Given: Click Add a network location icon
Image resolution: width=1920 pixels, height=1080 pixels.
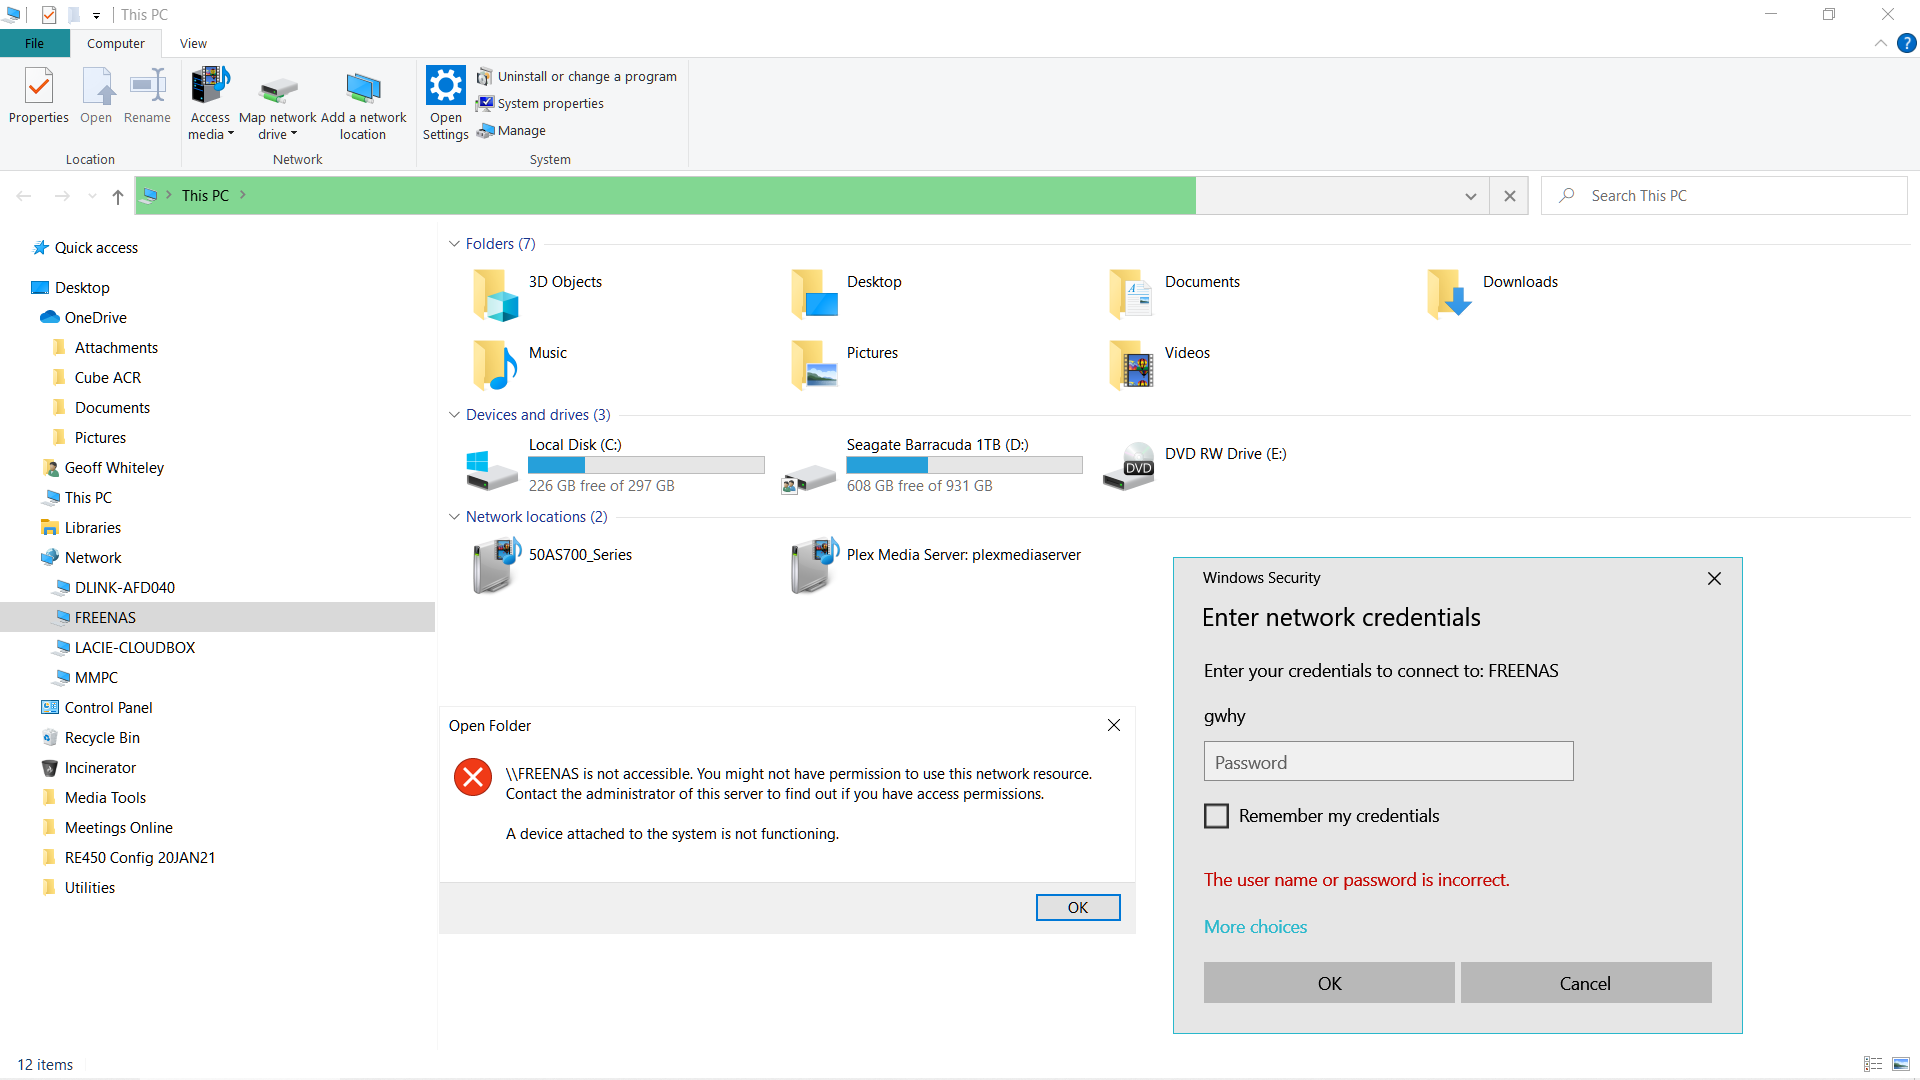Looking at the screenshot, I should [x=363, y=89].
